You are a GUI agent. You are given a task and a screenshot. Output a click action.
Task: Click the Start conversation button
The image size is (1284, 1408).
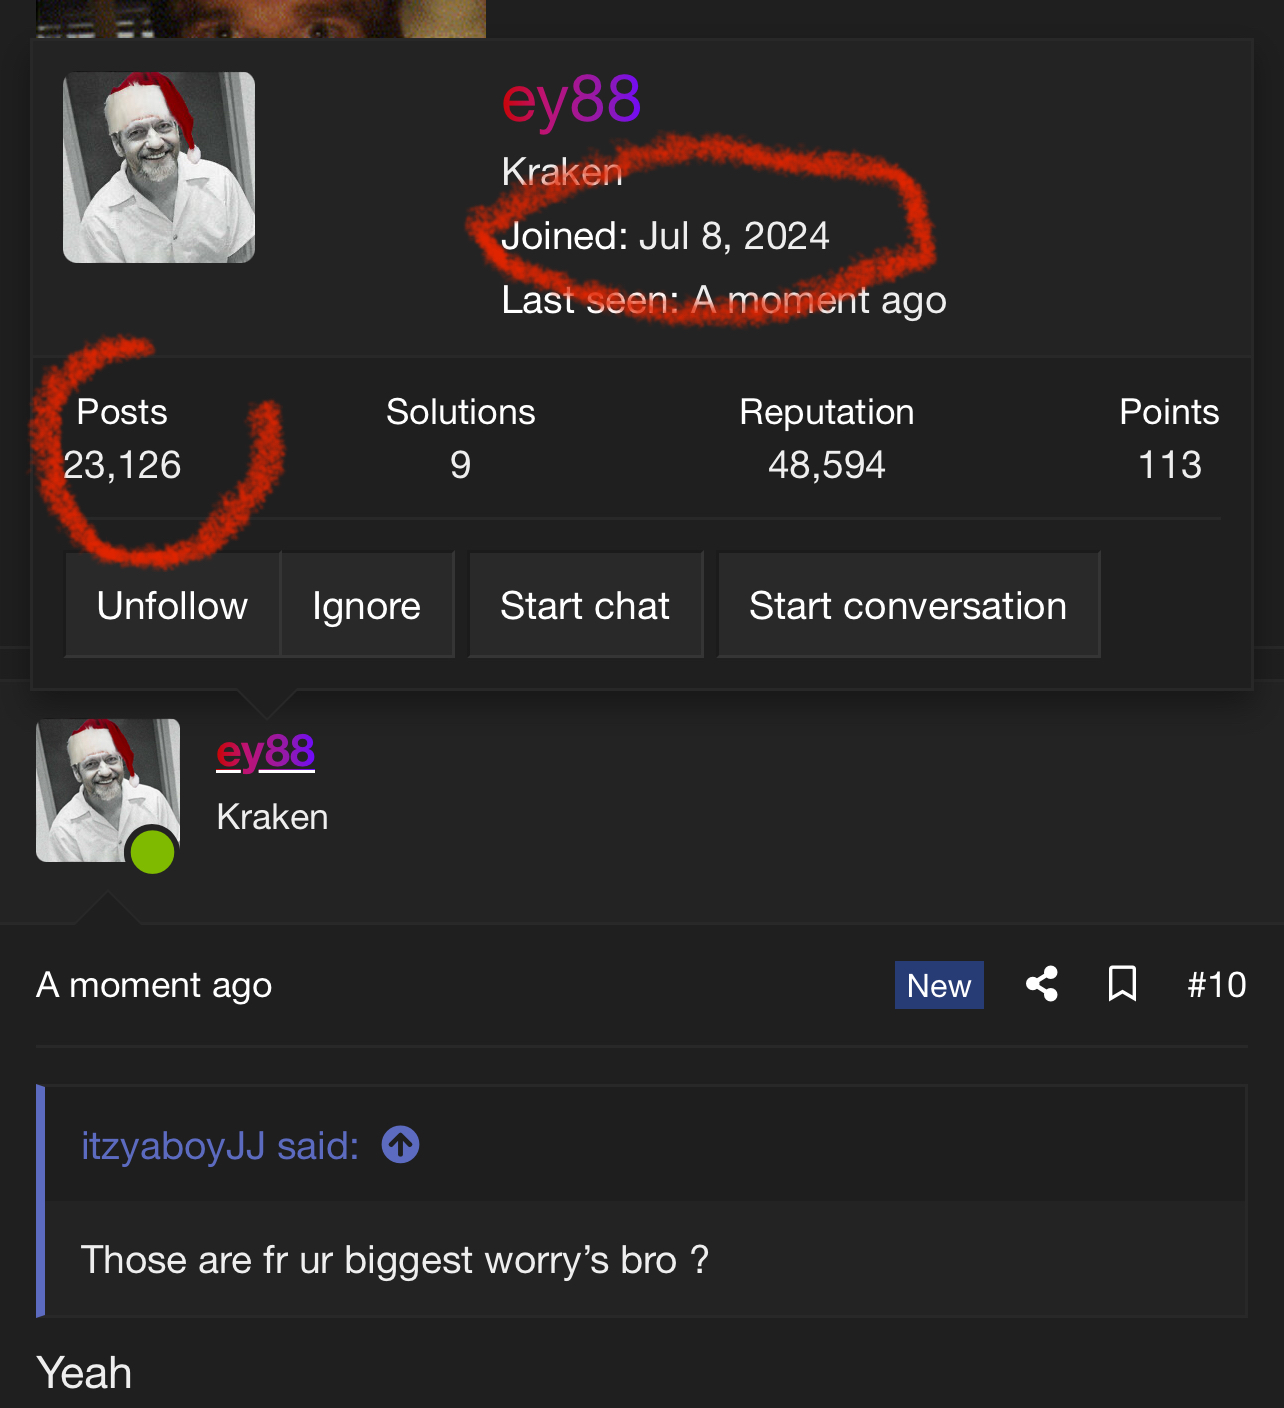click(908, 605)
